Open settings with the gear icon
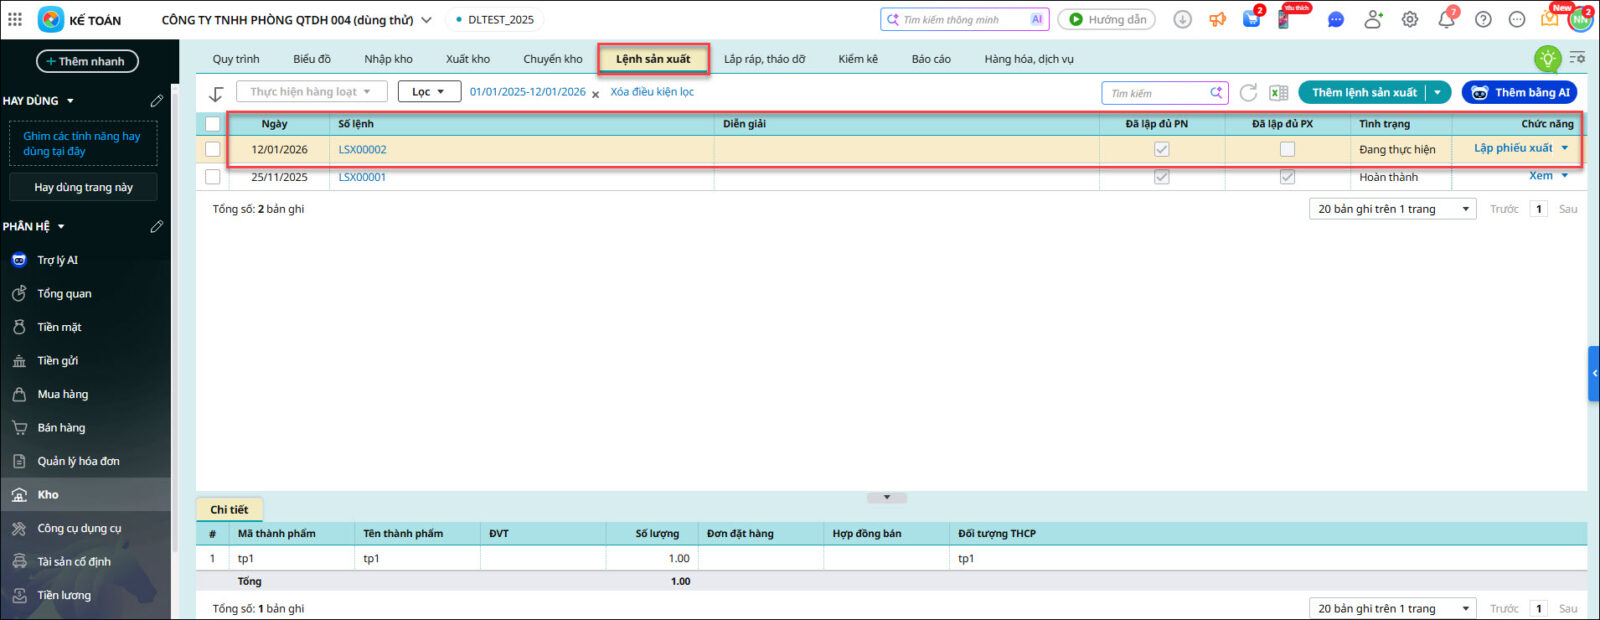Viewport: 1600px width, 620px height. click(1410, 19)
